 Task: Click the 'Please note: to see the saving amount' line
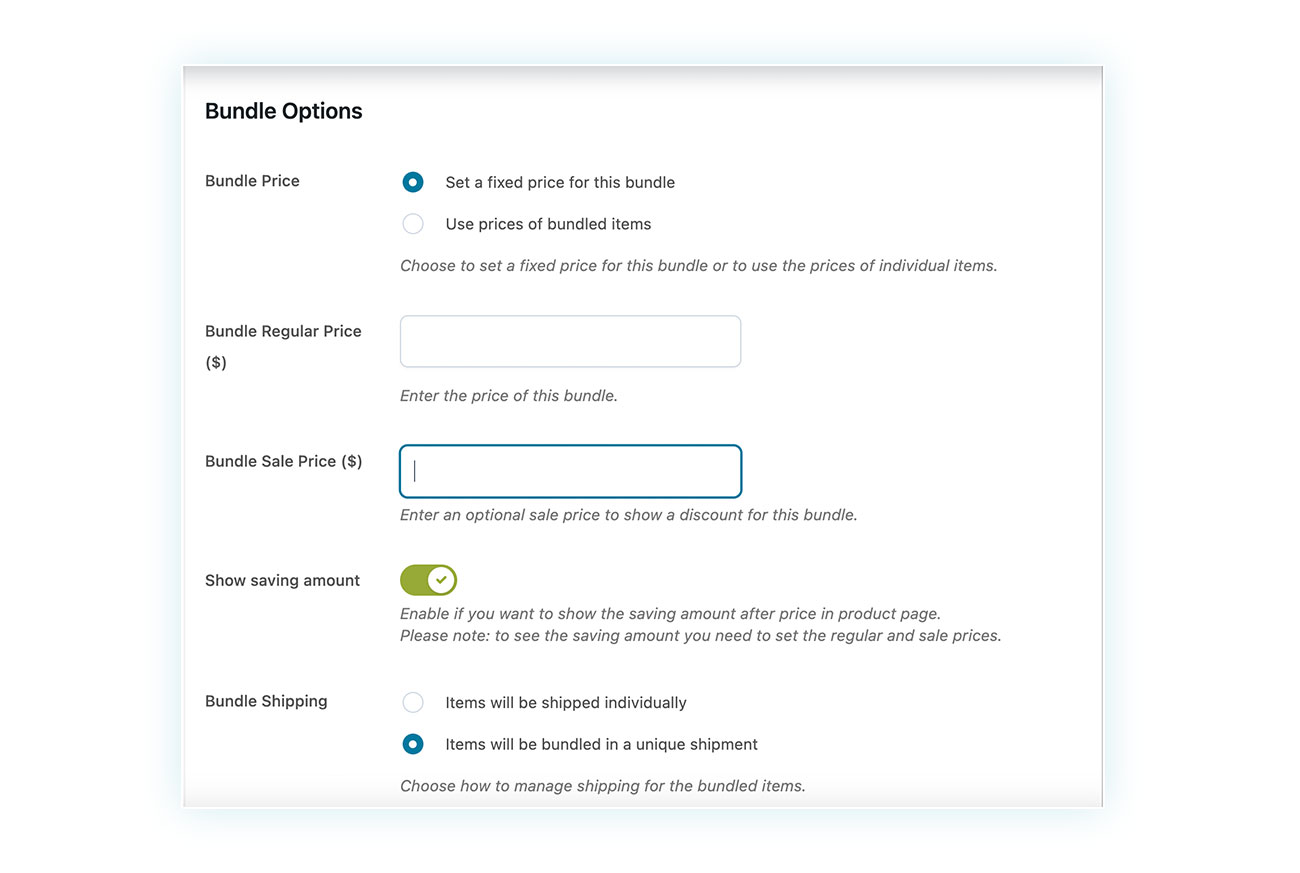click(x=700, y=636)
